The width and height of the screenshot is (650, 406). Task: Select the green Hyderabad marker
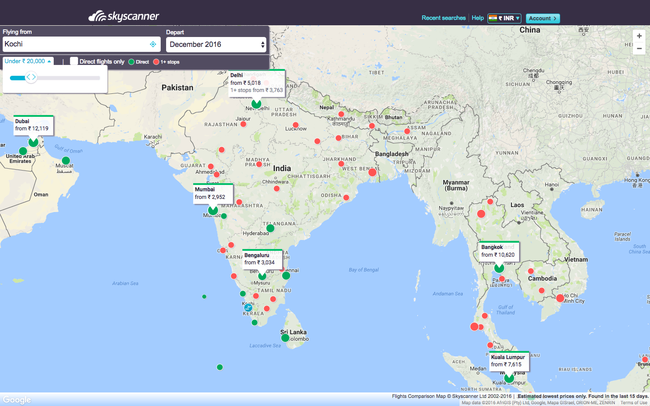270,228
